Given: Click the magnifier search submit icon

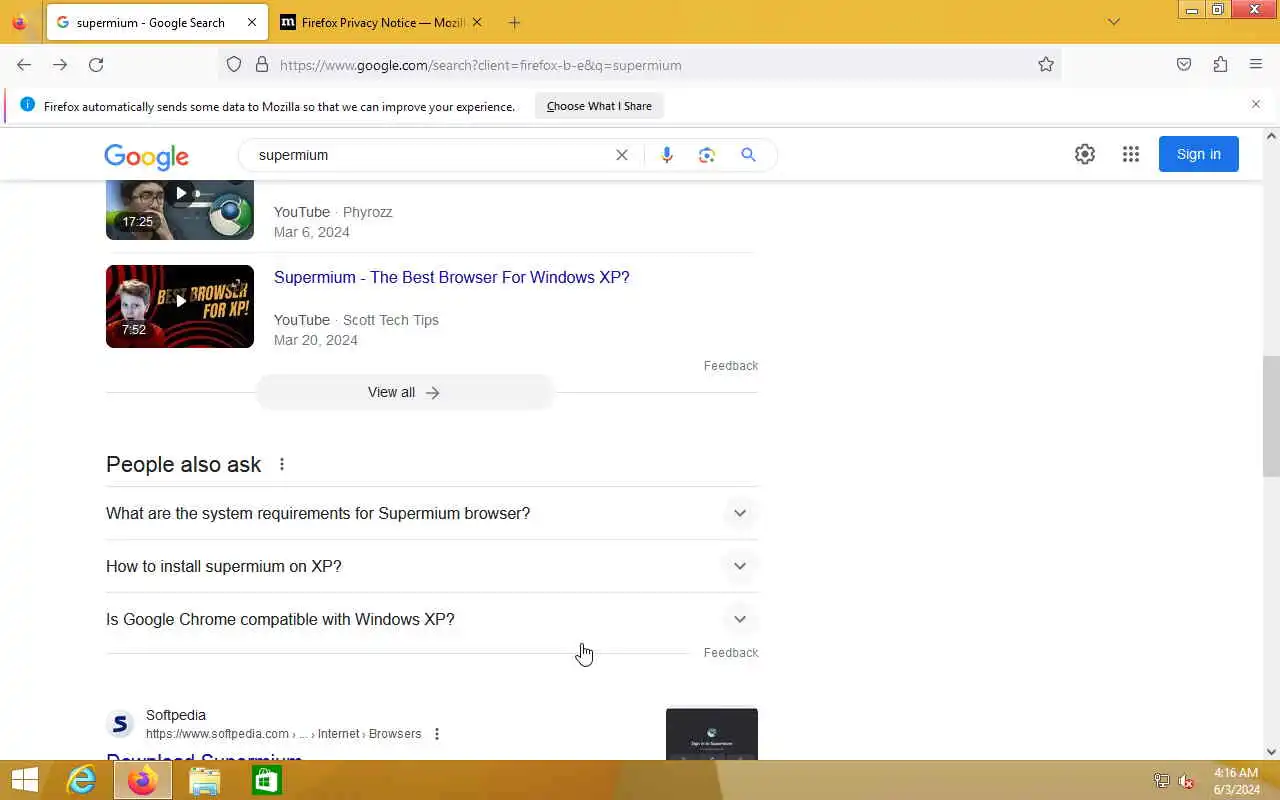Looking at the screenshot, I should click(748, 155).
